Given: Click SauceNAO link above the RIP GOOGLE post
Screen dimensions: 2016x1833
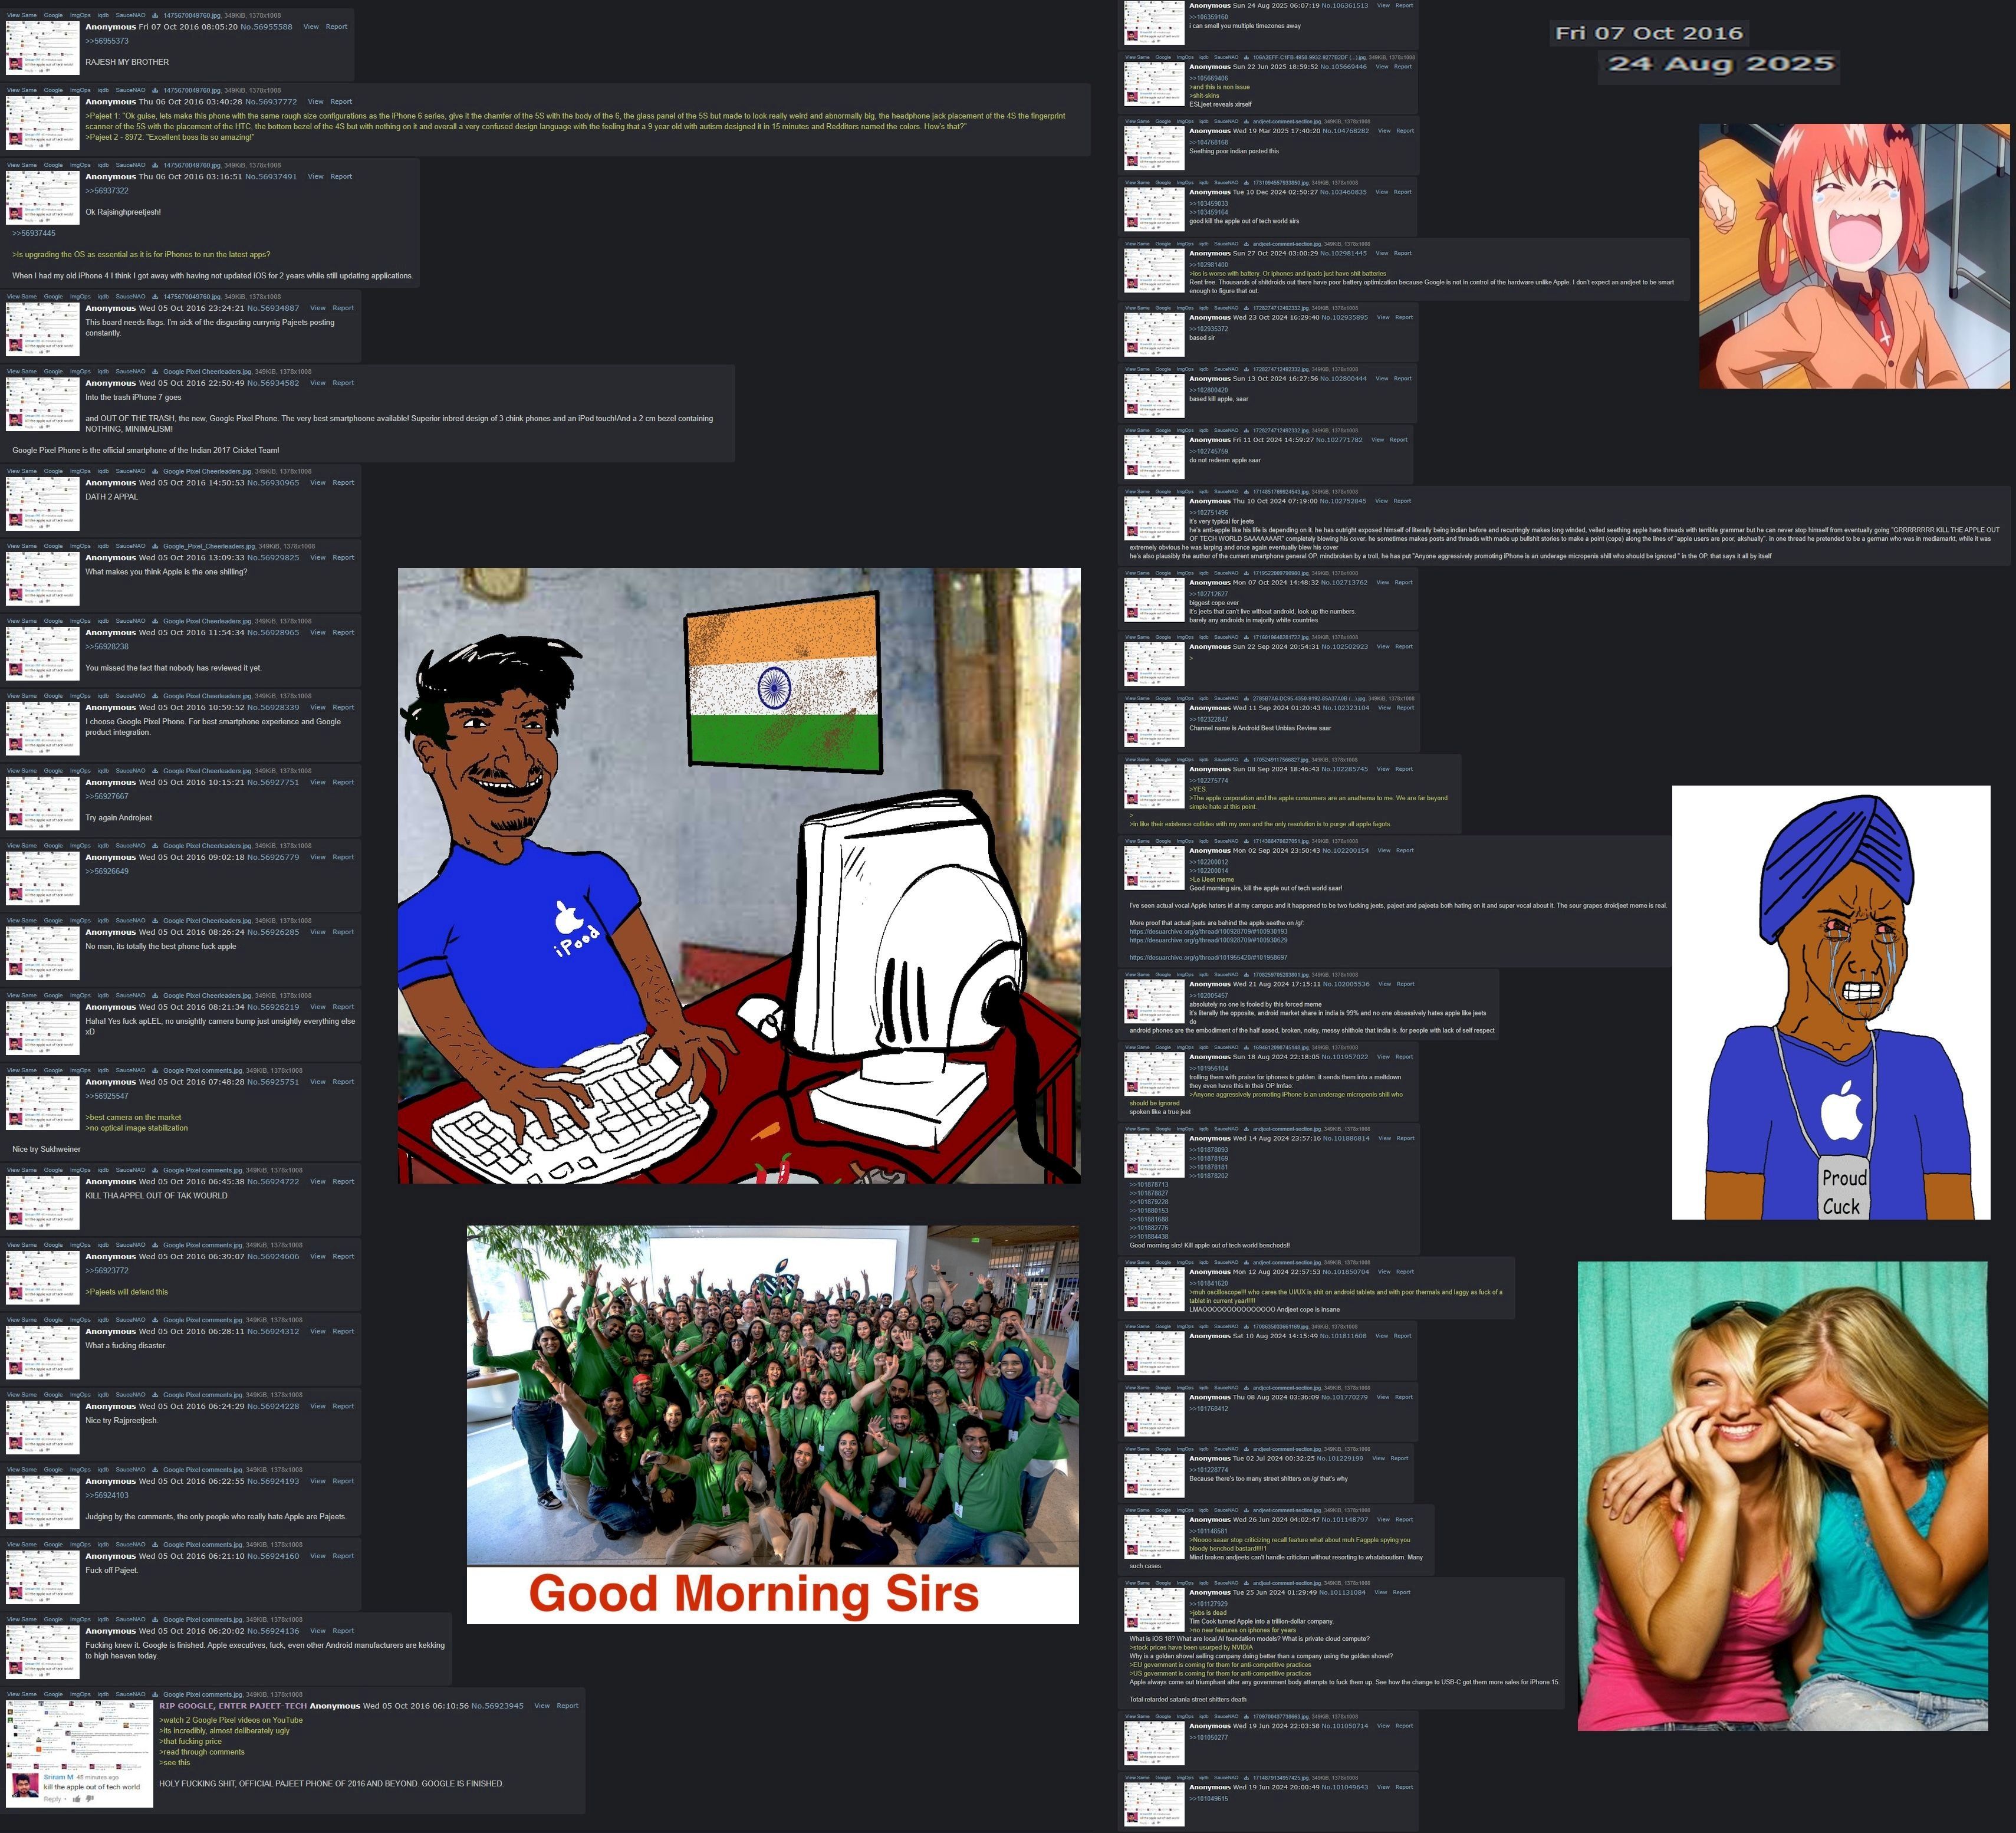Looking at the screenshot, I should pyautogui.click(x=130, y=1694).
